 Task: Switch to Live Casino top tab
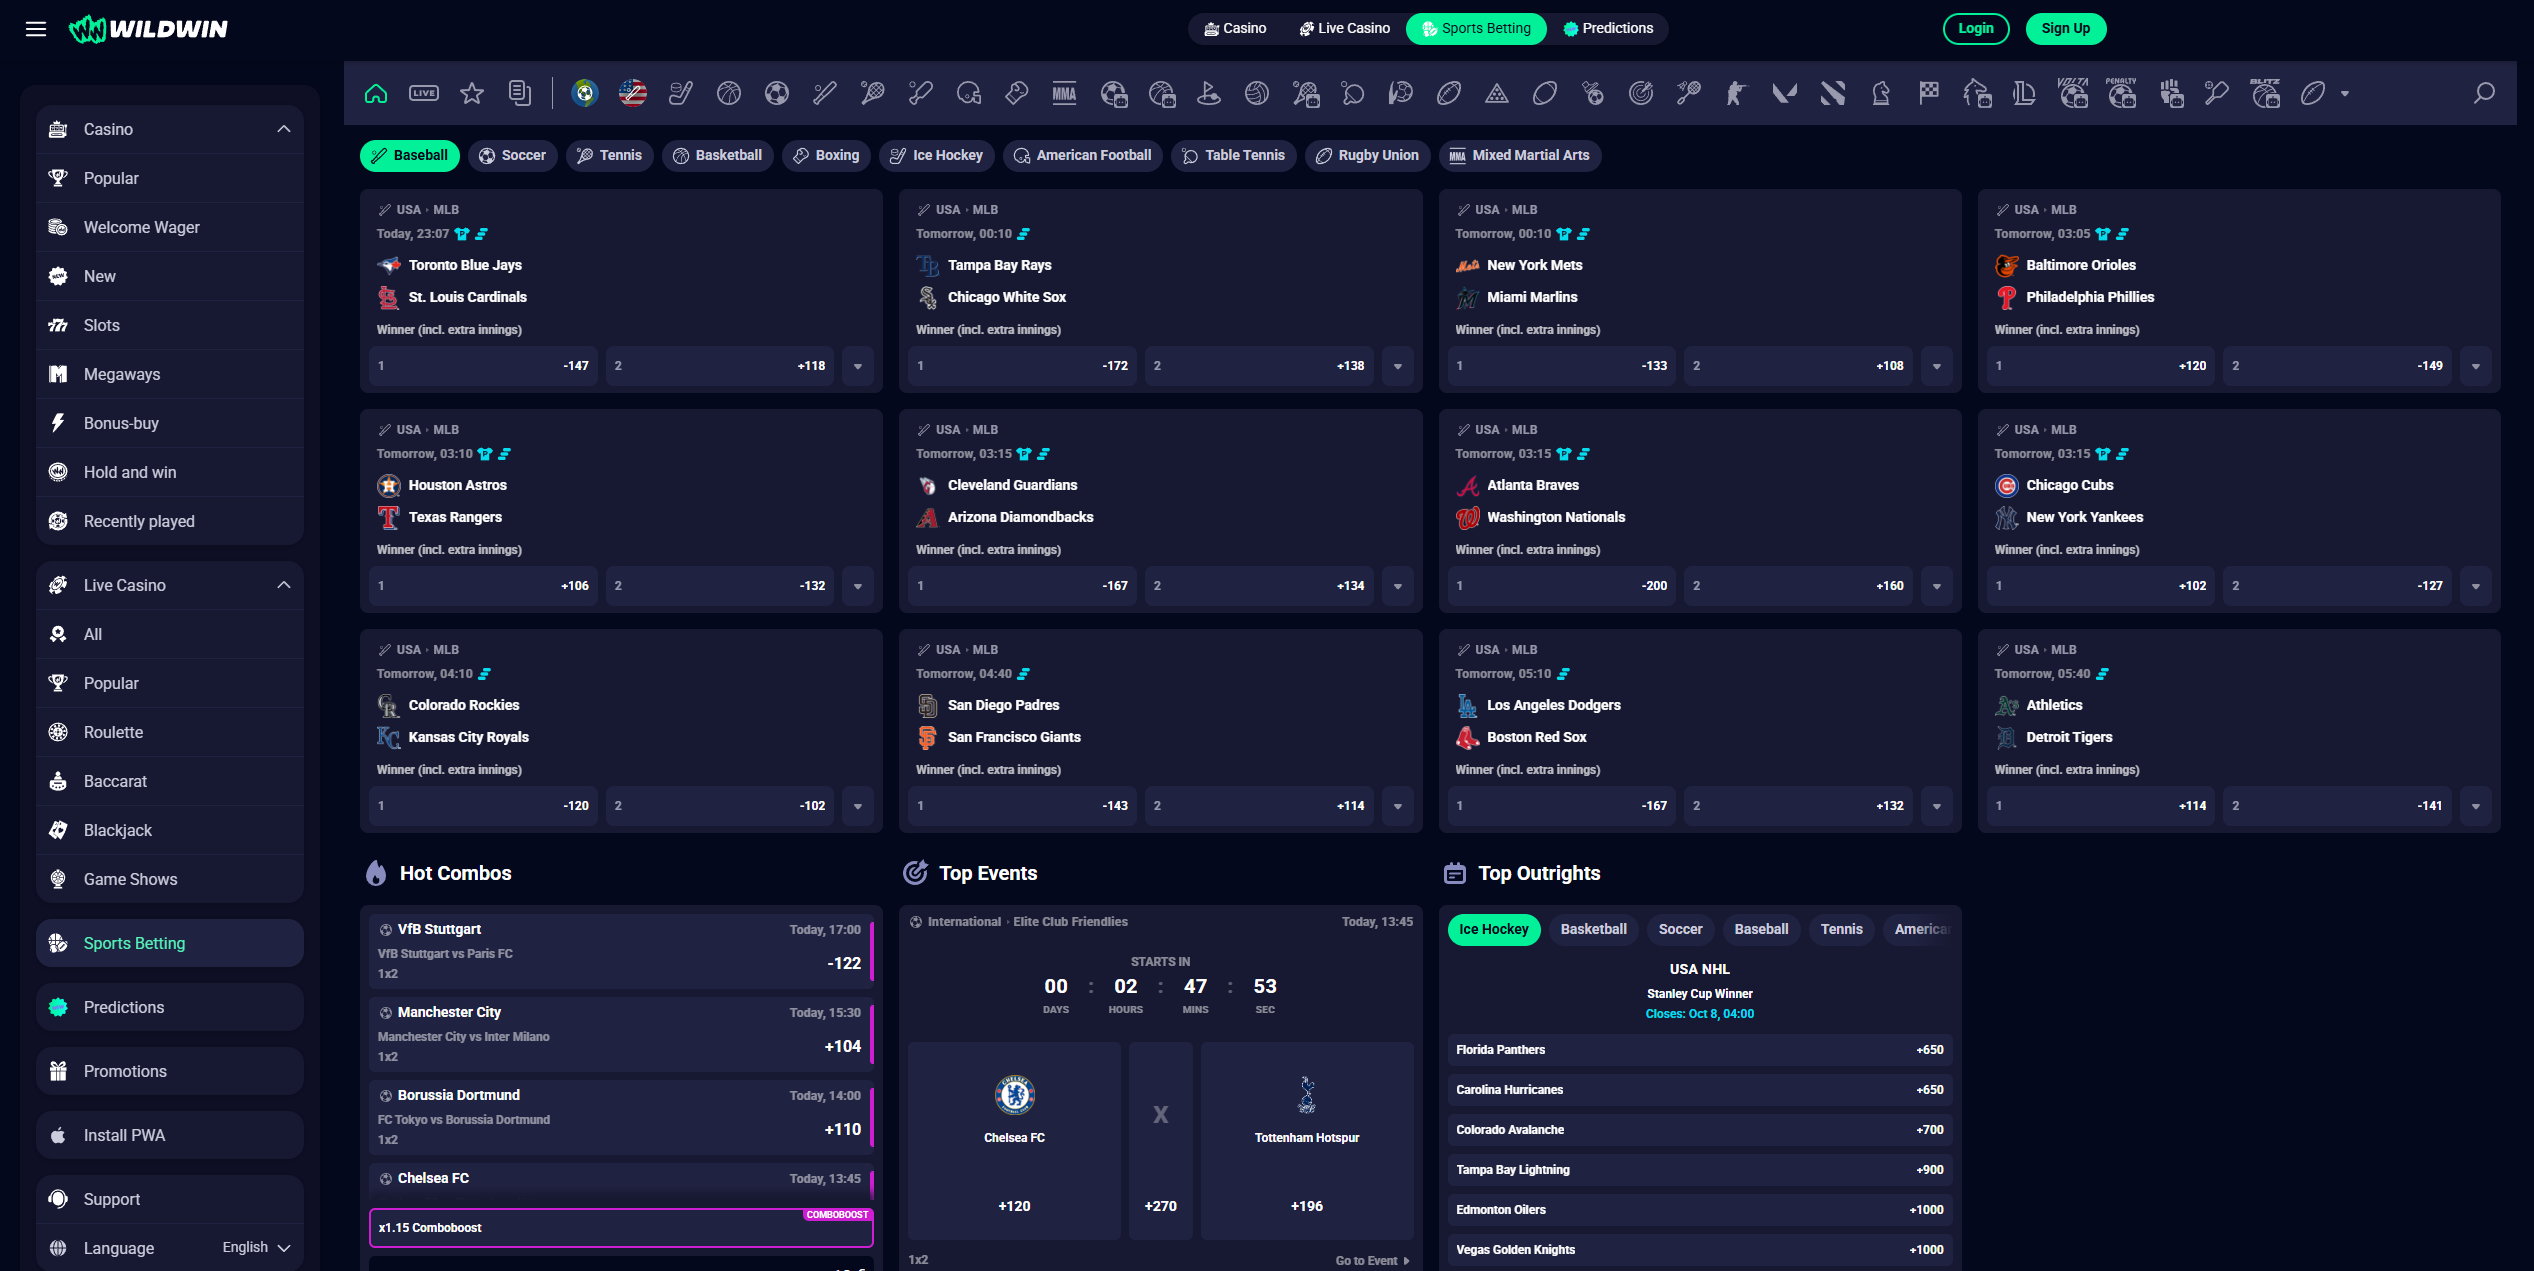click(x=1344, y=28)
